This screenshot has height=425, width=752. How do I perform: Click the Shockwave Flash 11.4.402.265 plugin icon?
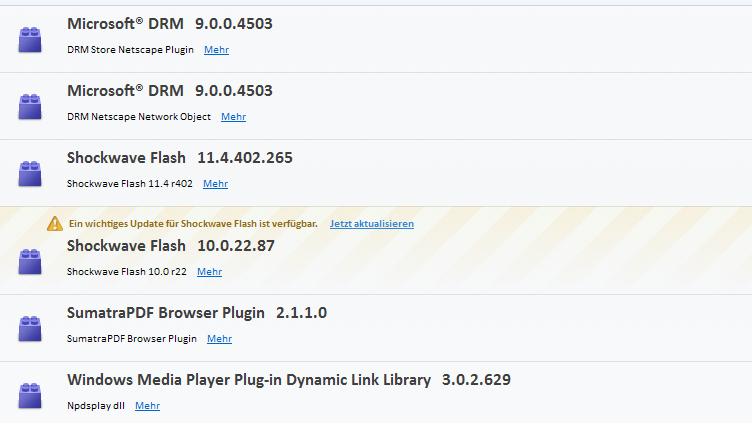pos(30,173)
